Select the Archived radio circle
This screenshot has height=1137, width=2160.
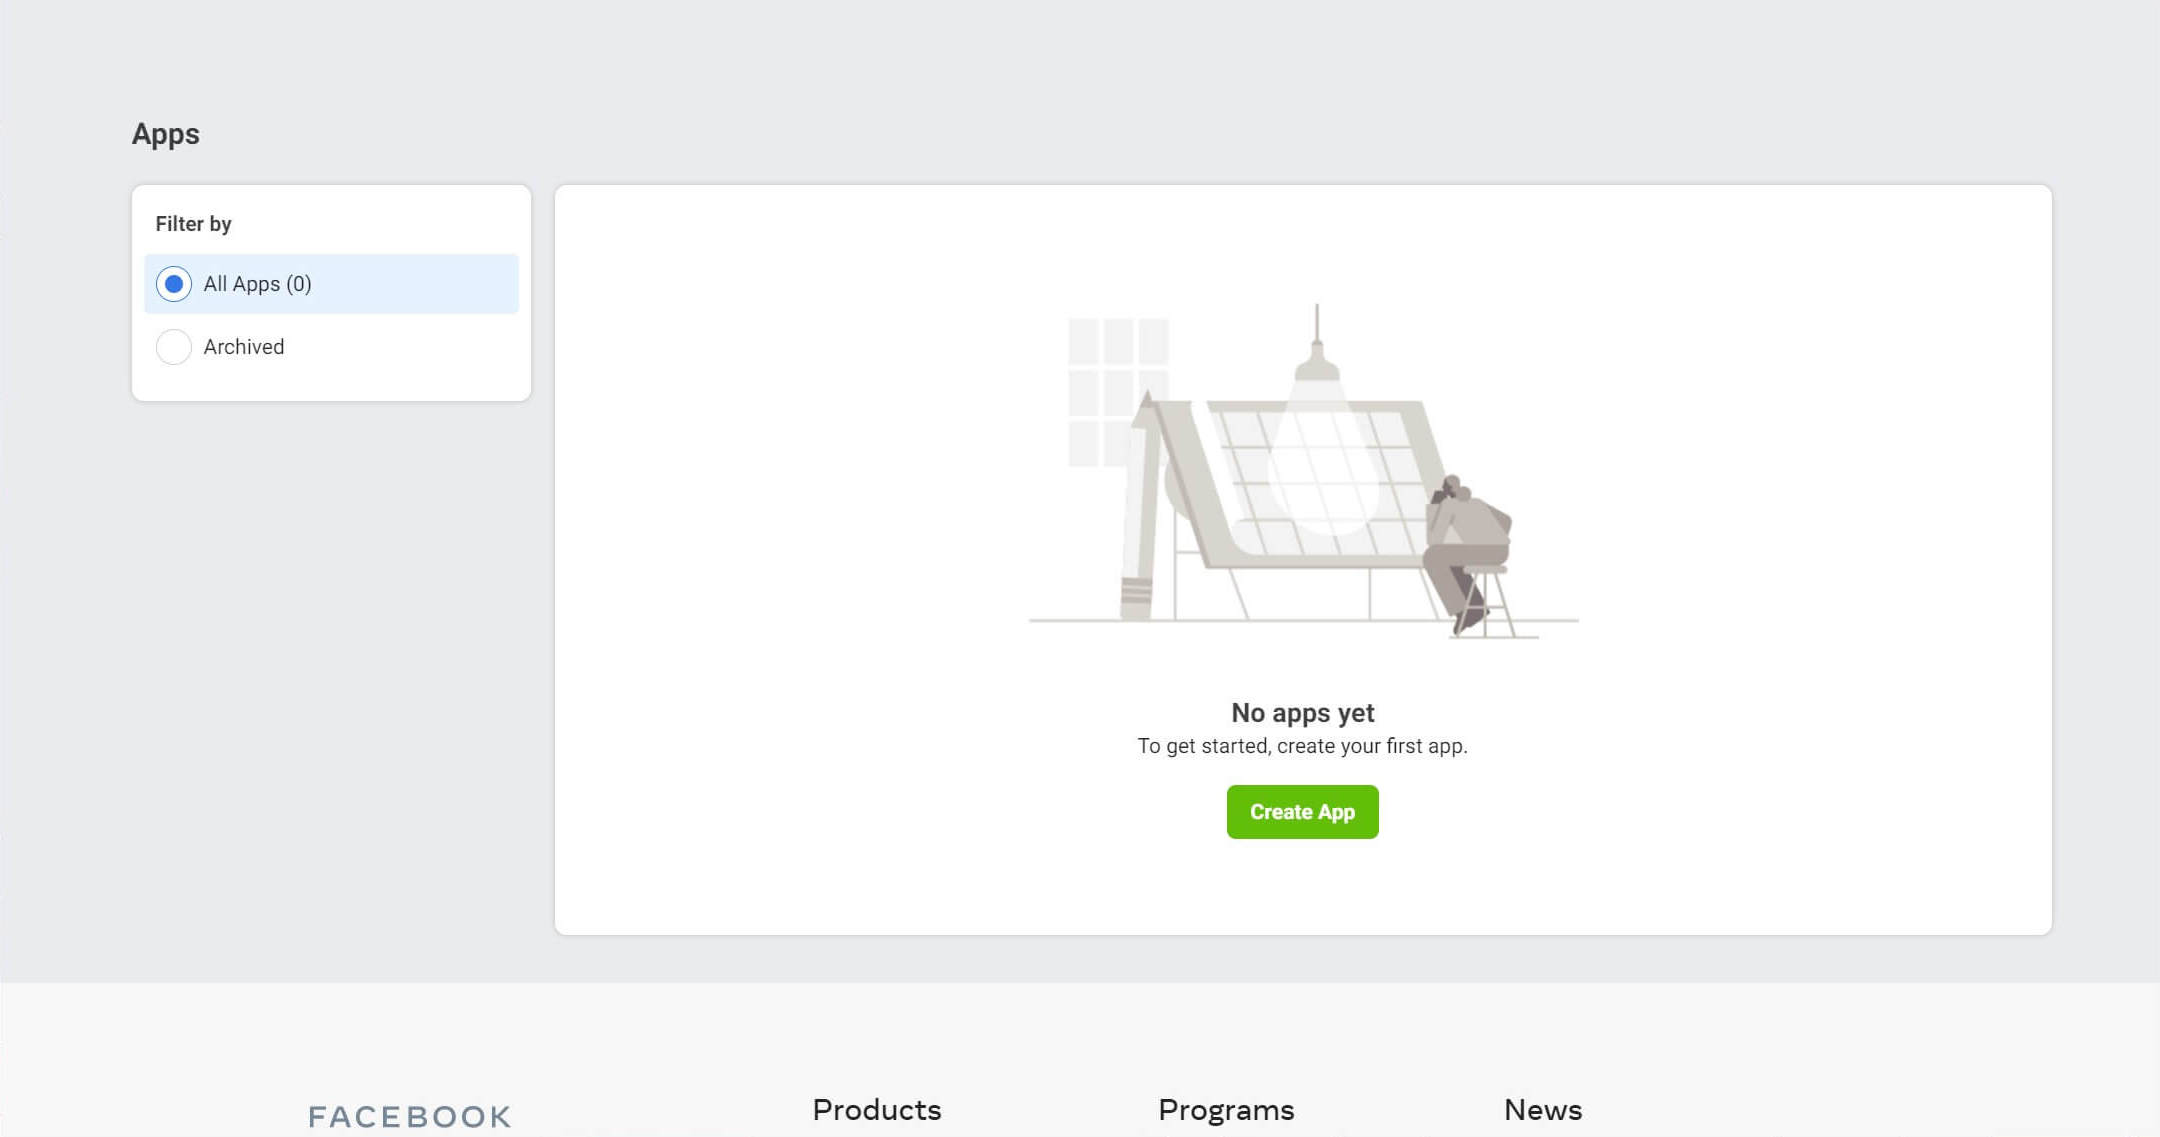174,347
